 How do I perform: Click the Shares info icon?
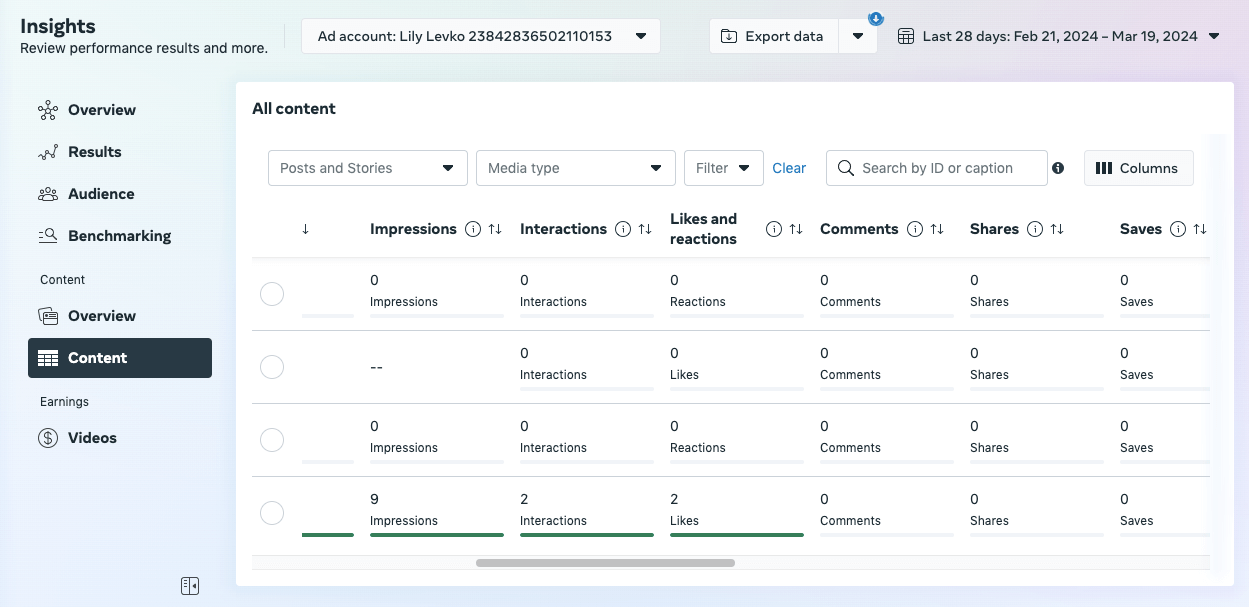(x=1035, y=229)
